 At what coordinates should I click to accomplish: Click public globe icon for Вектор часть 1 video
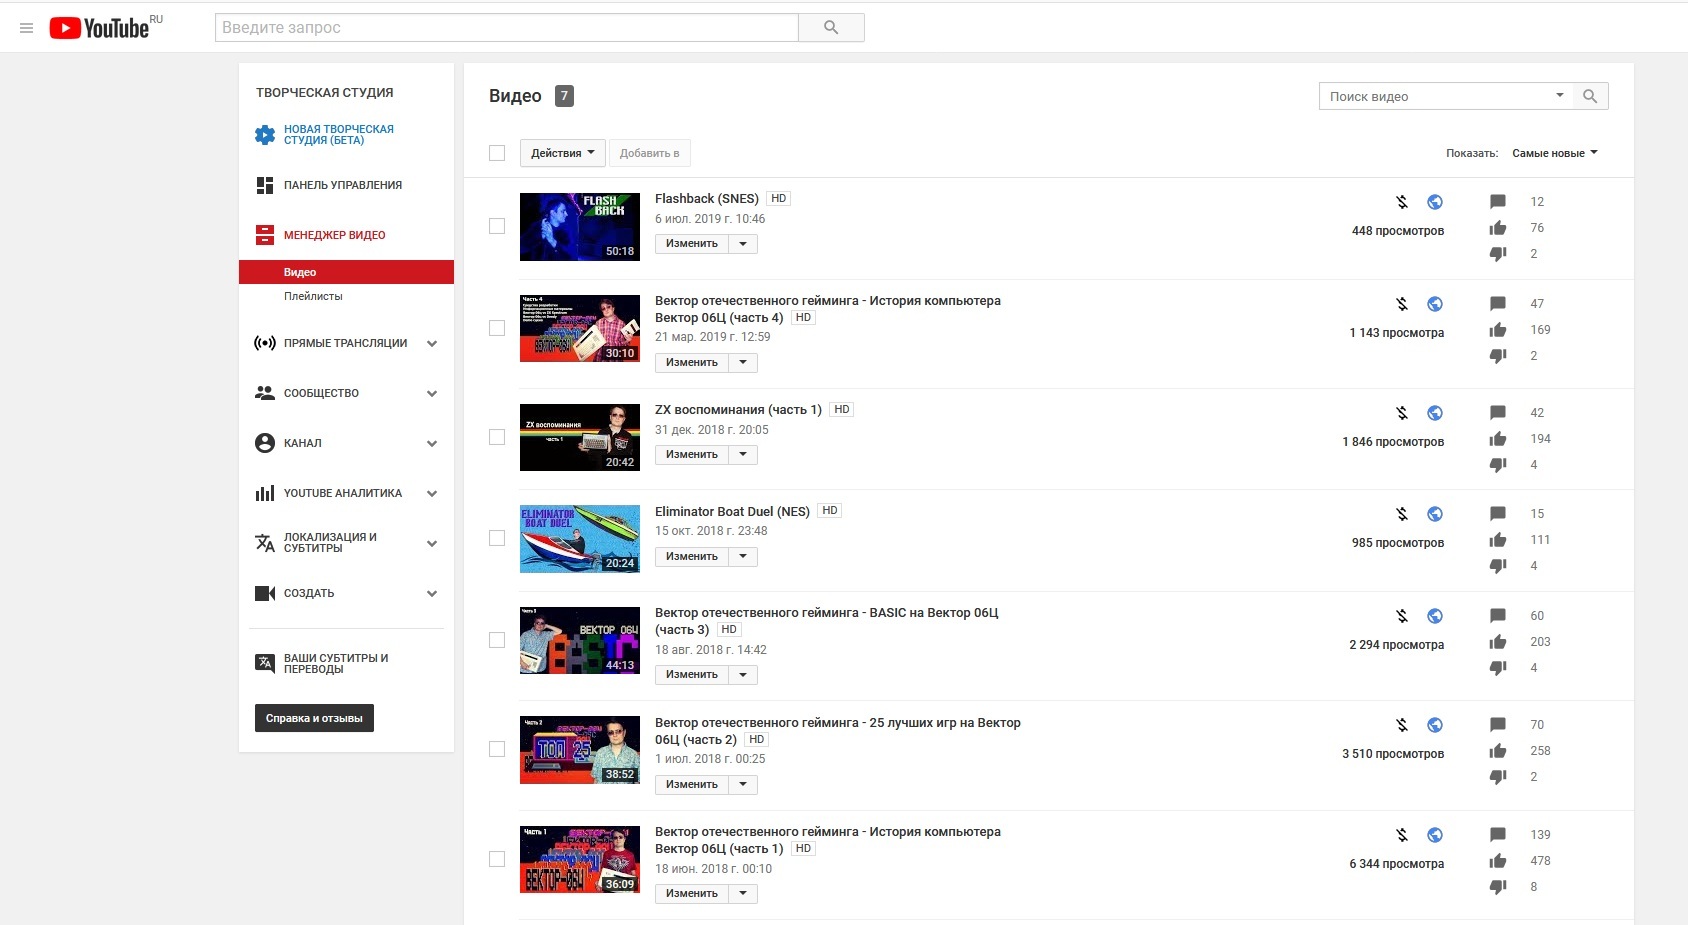[1435, 835]
